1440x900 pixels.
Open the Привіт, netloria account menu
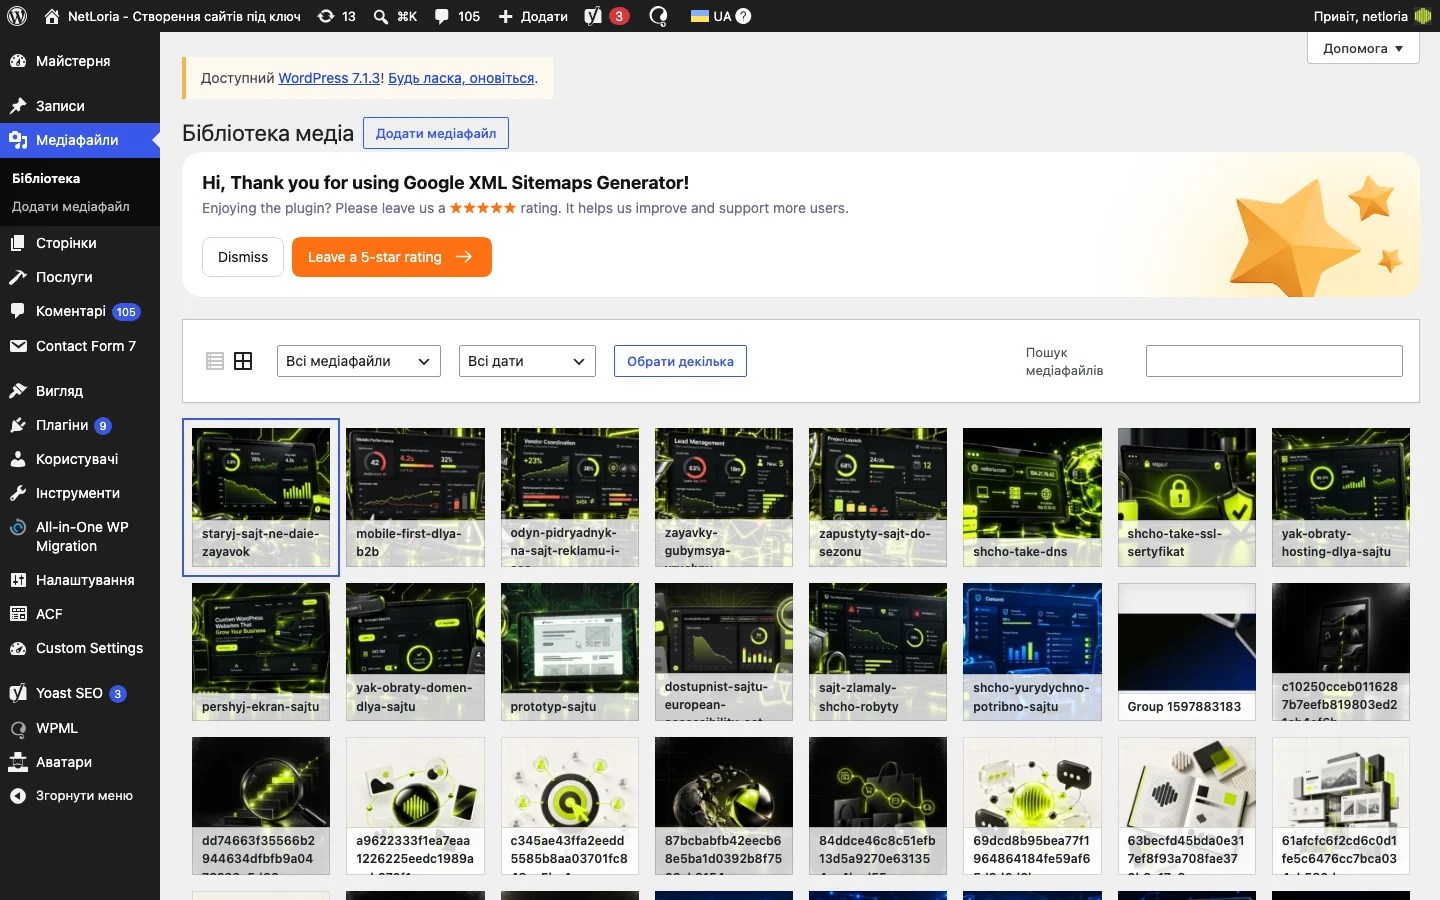[x=1373, y=16]
